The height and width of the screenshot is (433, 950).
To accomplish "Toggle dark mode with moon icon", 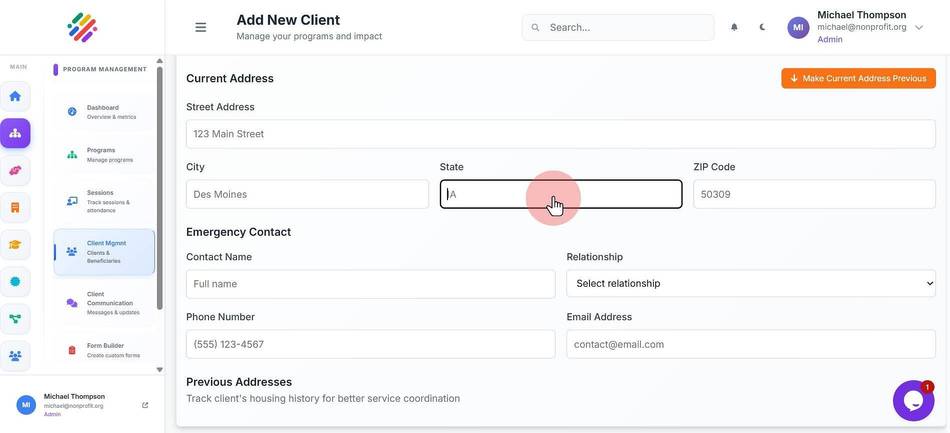I will tap(762, 27).
